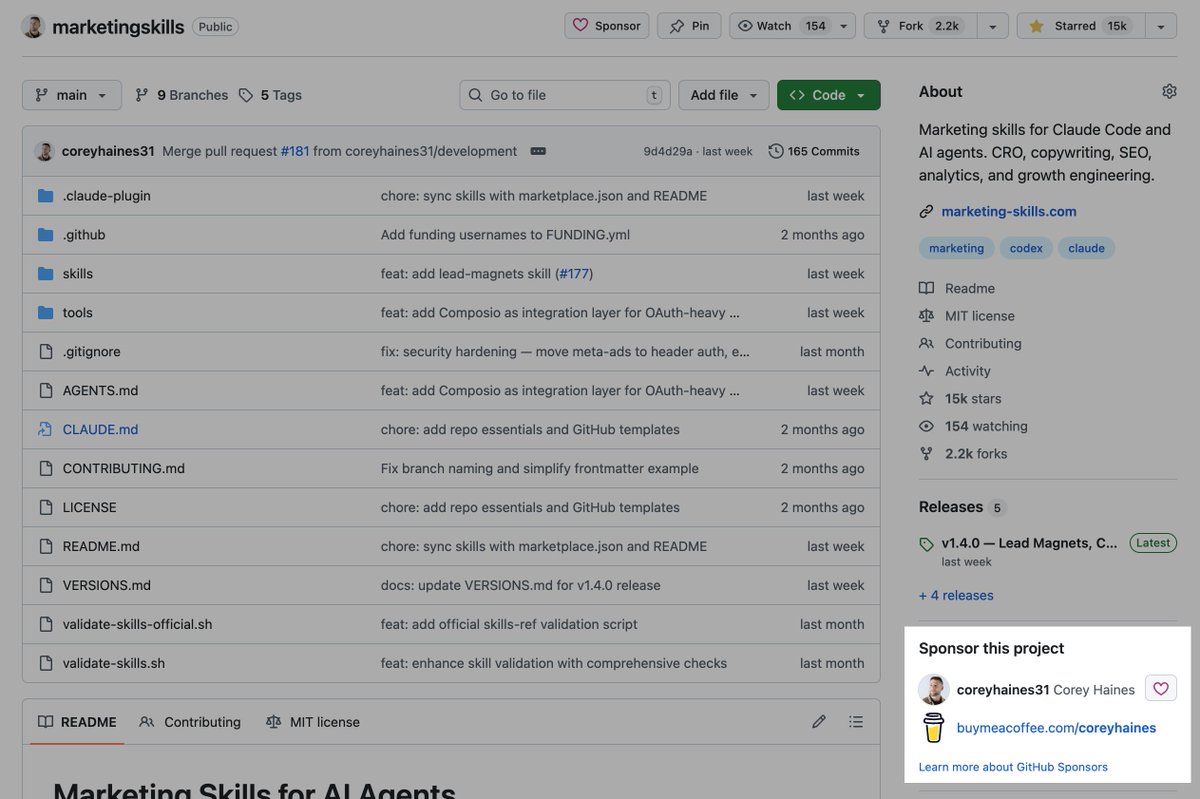Open CONTRIBUTING.md file
The image size is (1200, 799).
point(124,469)
